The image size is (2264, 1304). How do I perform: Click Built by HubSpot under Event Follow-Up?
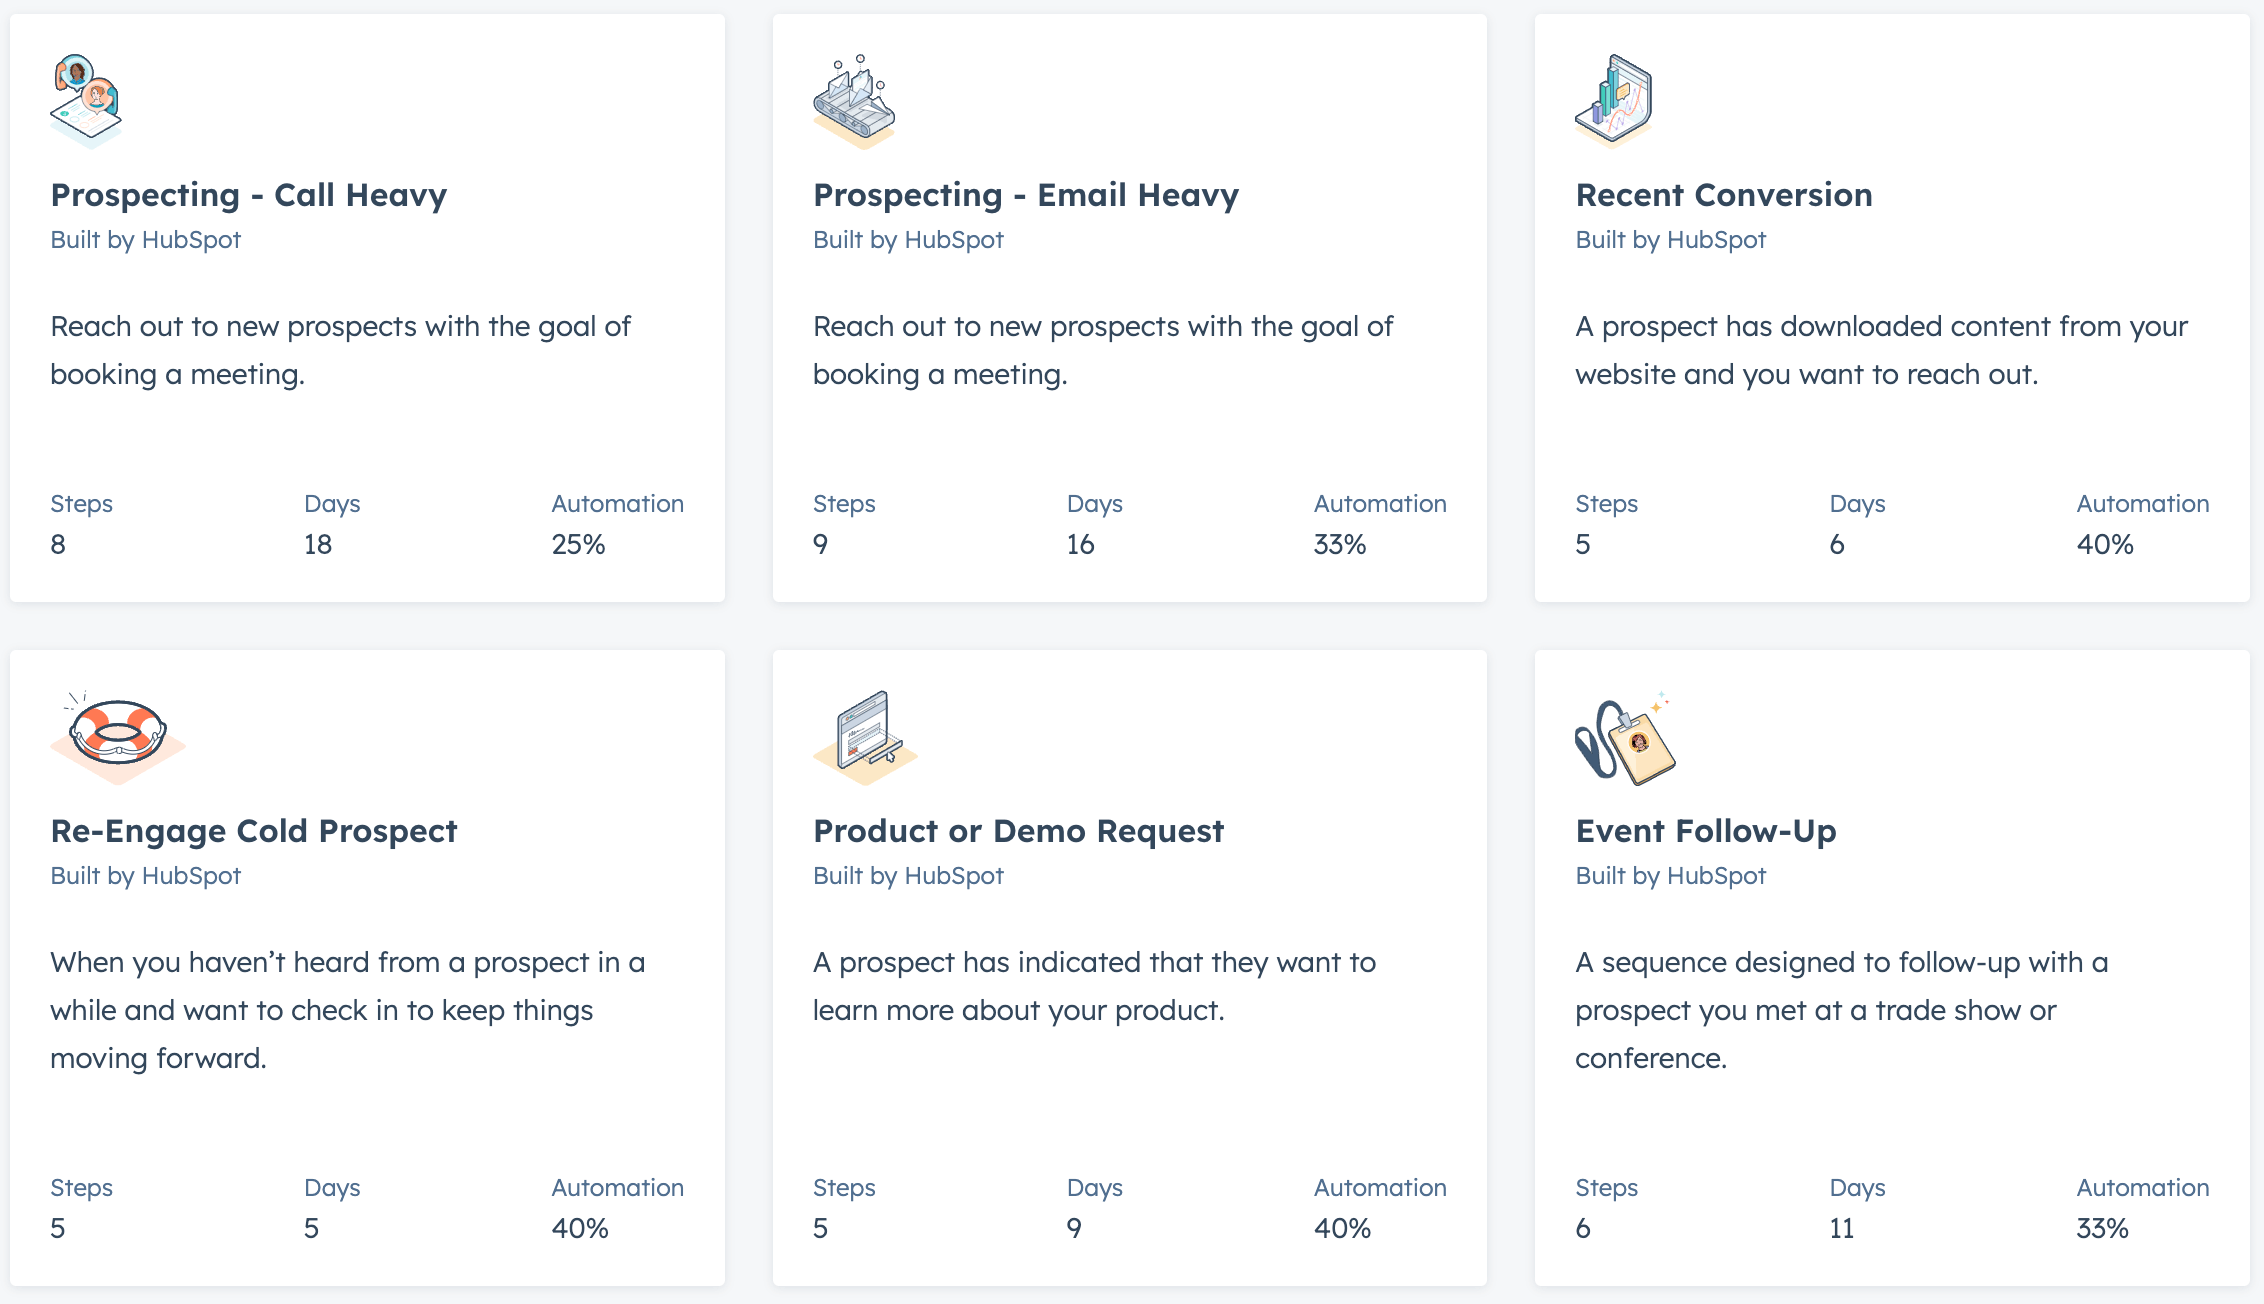pos(1670,876)
